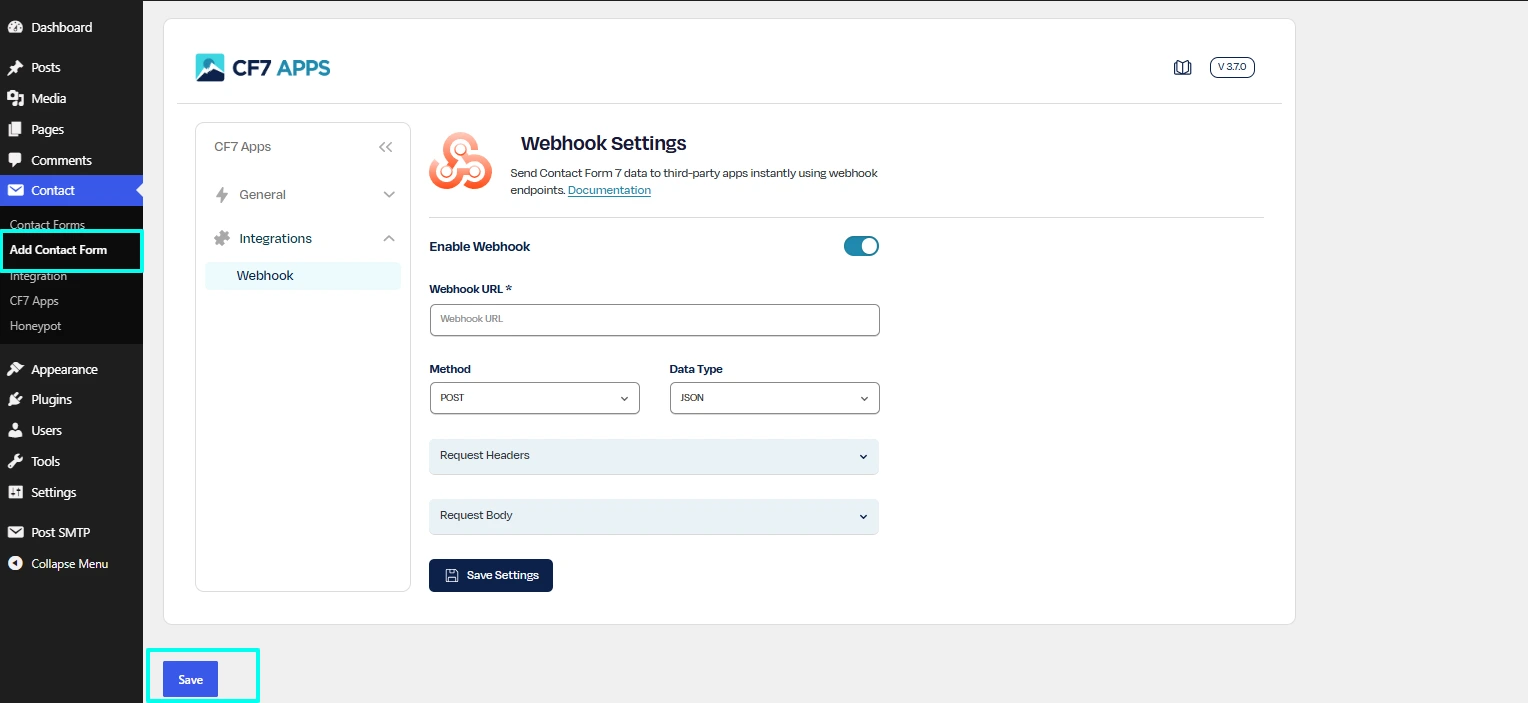This screenshot has width=1528, height=703.
Task: Click the Tools wrench icon
Action: click(15, 461)
